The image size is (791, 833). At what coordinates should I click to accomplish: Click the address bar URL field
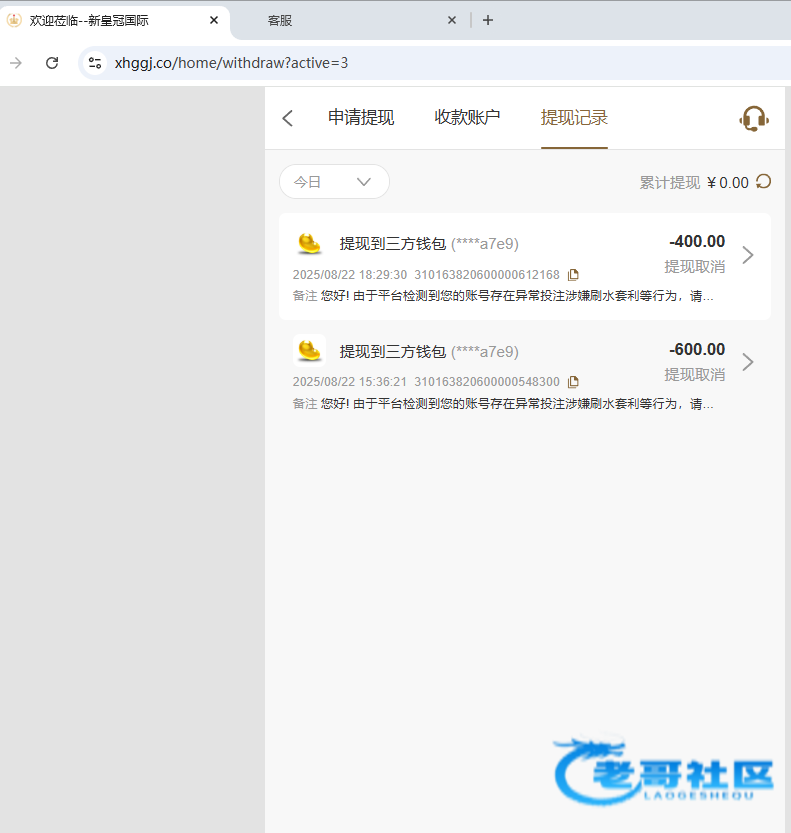click(x=400, y=63)
